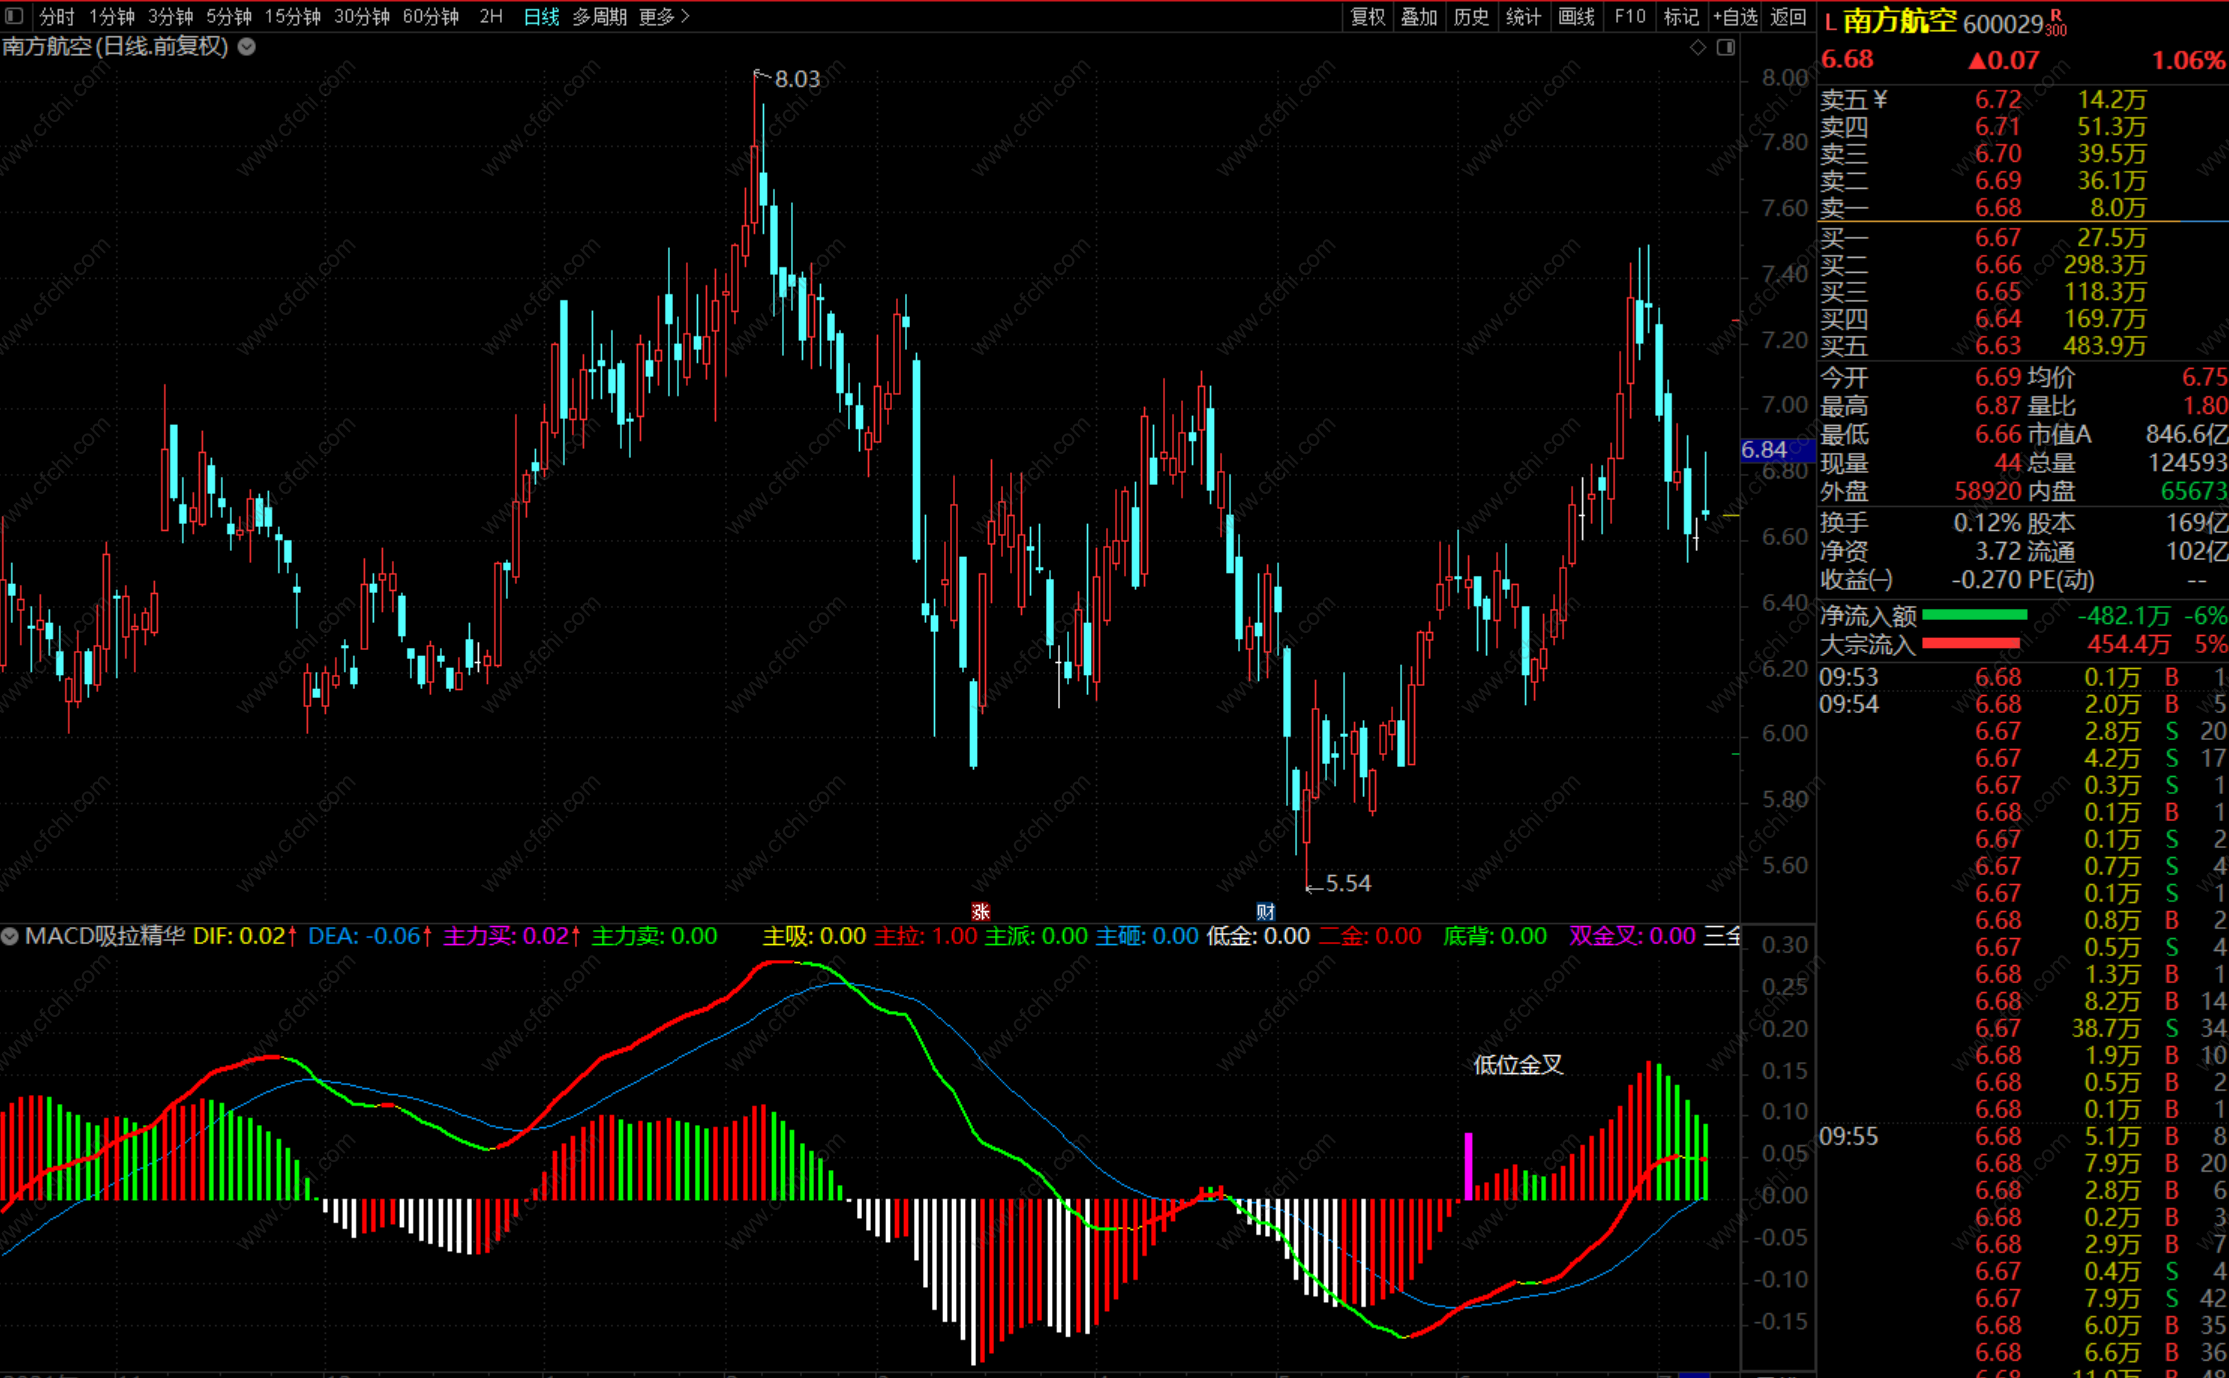Toggle right info panel icon in chart header
Image resolution: width=2229 pixels, height=1378 pixels.
pos(1726,47)
